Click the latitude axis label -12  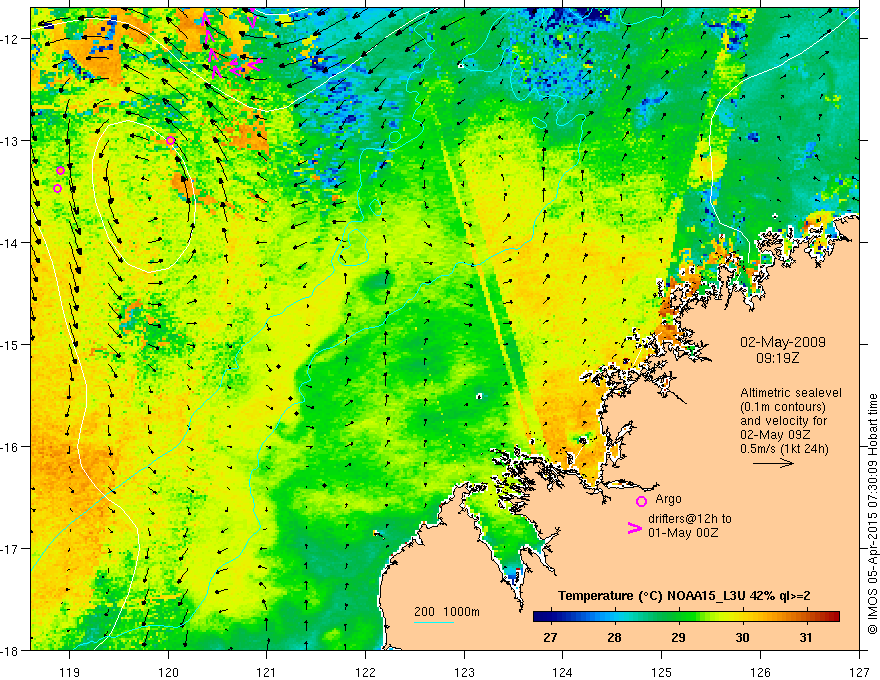click(10, 39)
